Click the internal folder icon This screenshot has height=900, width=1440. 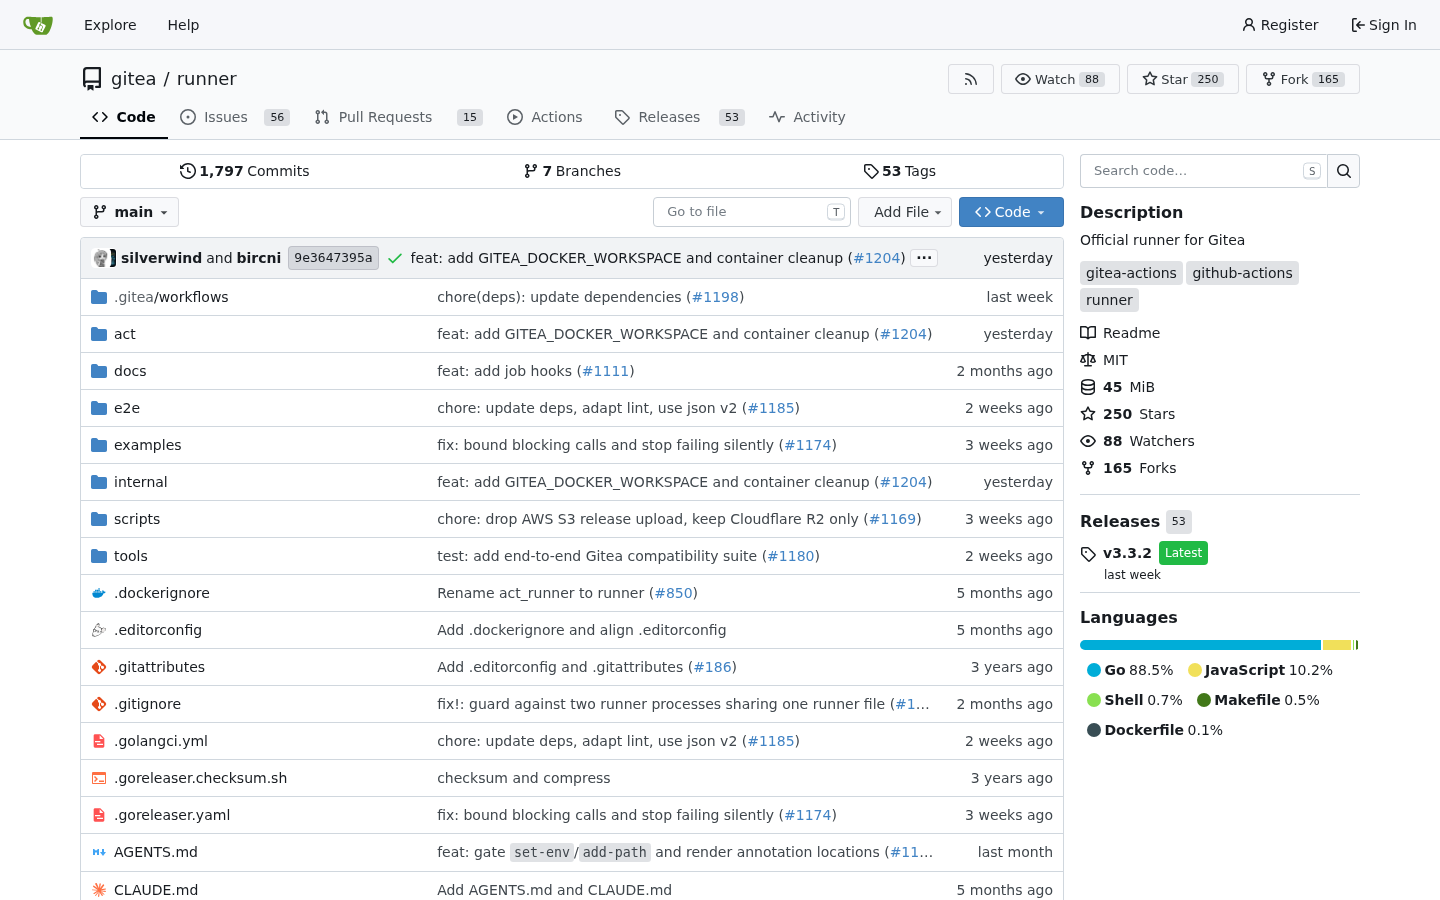coord(99,482)
